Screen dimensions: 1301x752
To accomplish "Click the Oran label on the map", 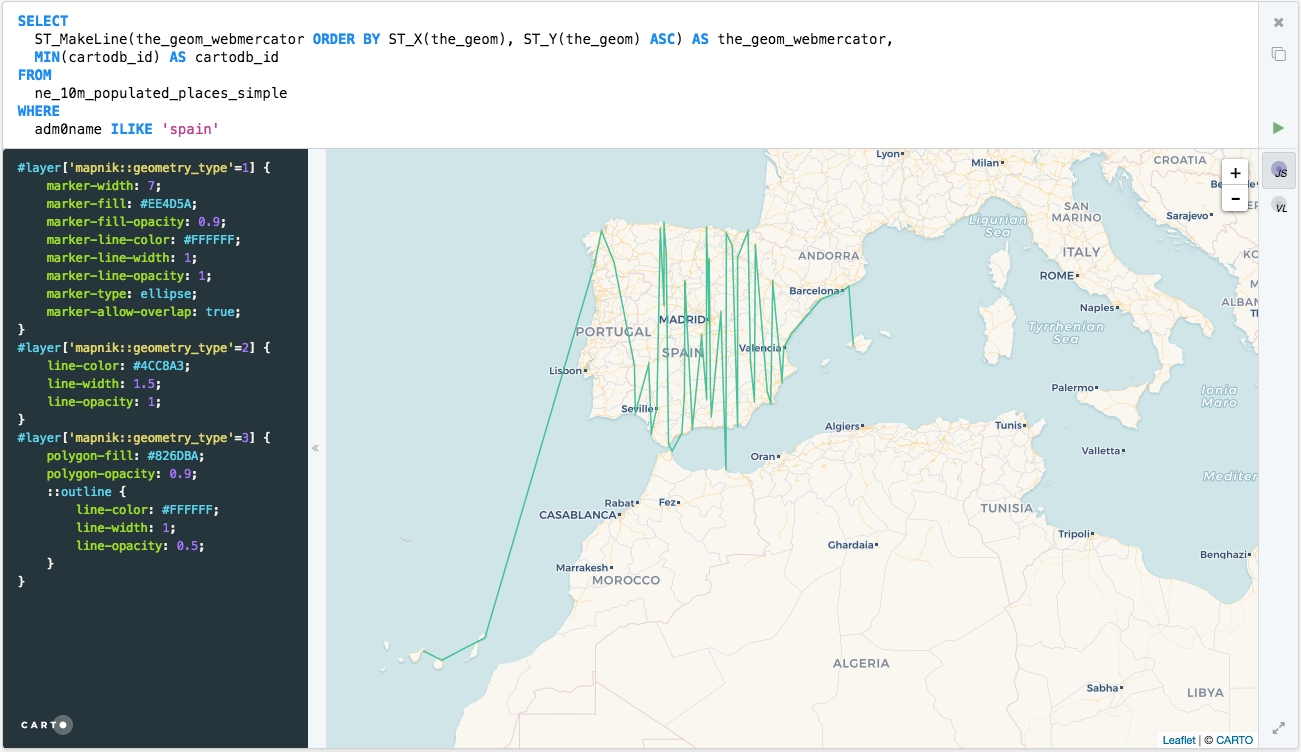I will coord(763,456).
